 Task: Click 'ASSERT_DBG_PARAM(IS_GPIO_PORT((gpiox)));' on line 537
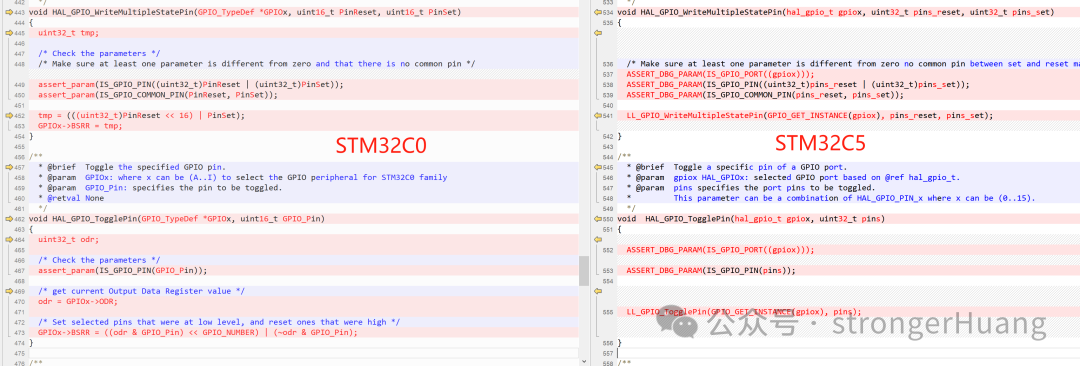pos(720,74)
